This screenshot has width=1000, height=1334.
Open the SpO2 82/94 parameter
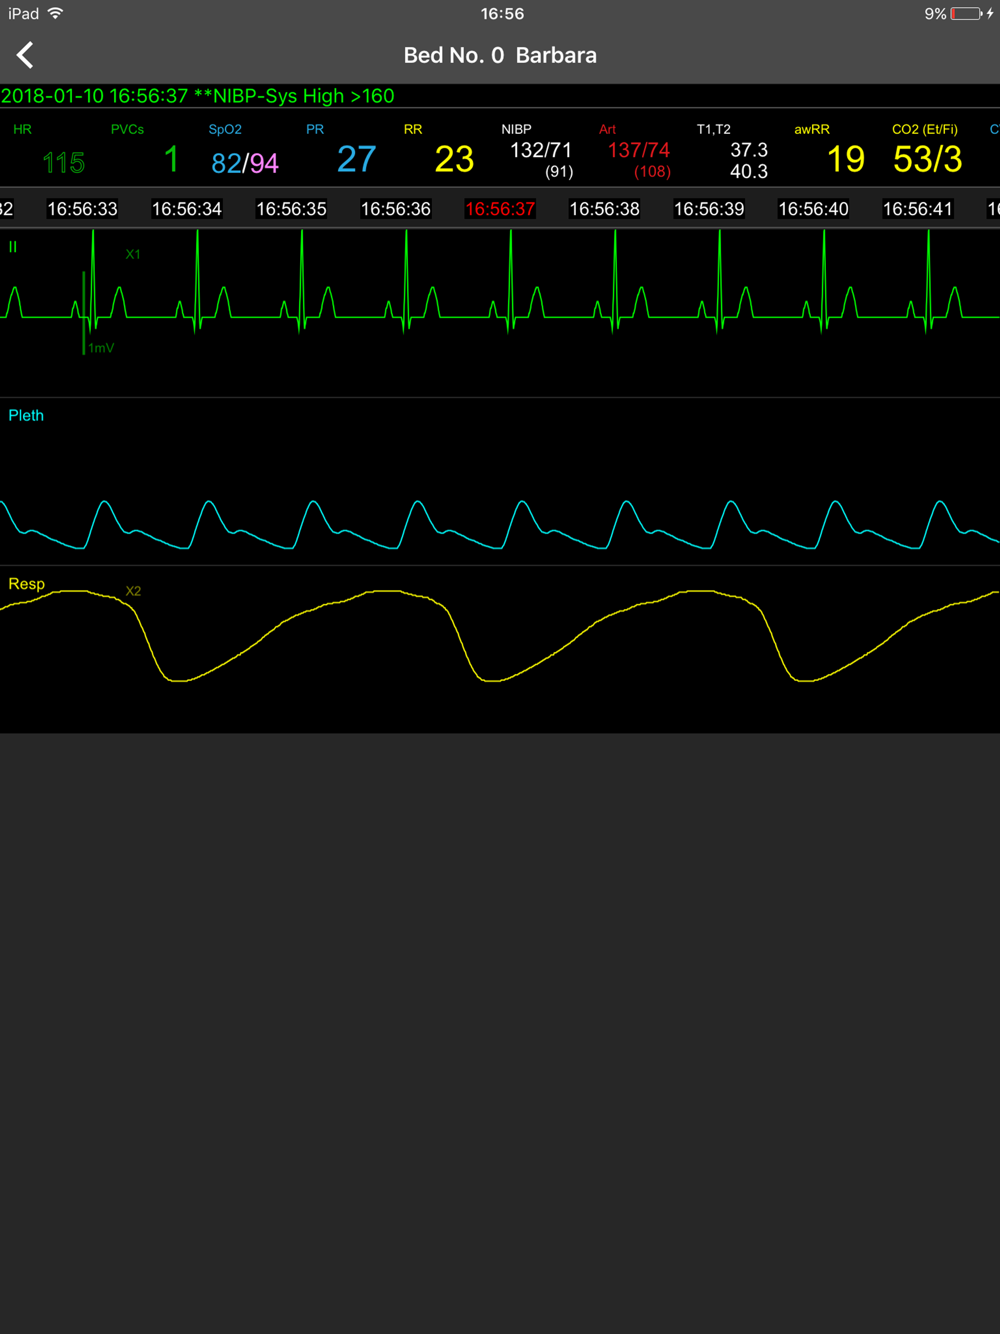[x=245, y=162]
